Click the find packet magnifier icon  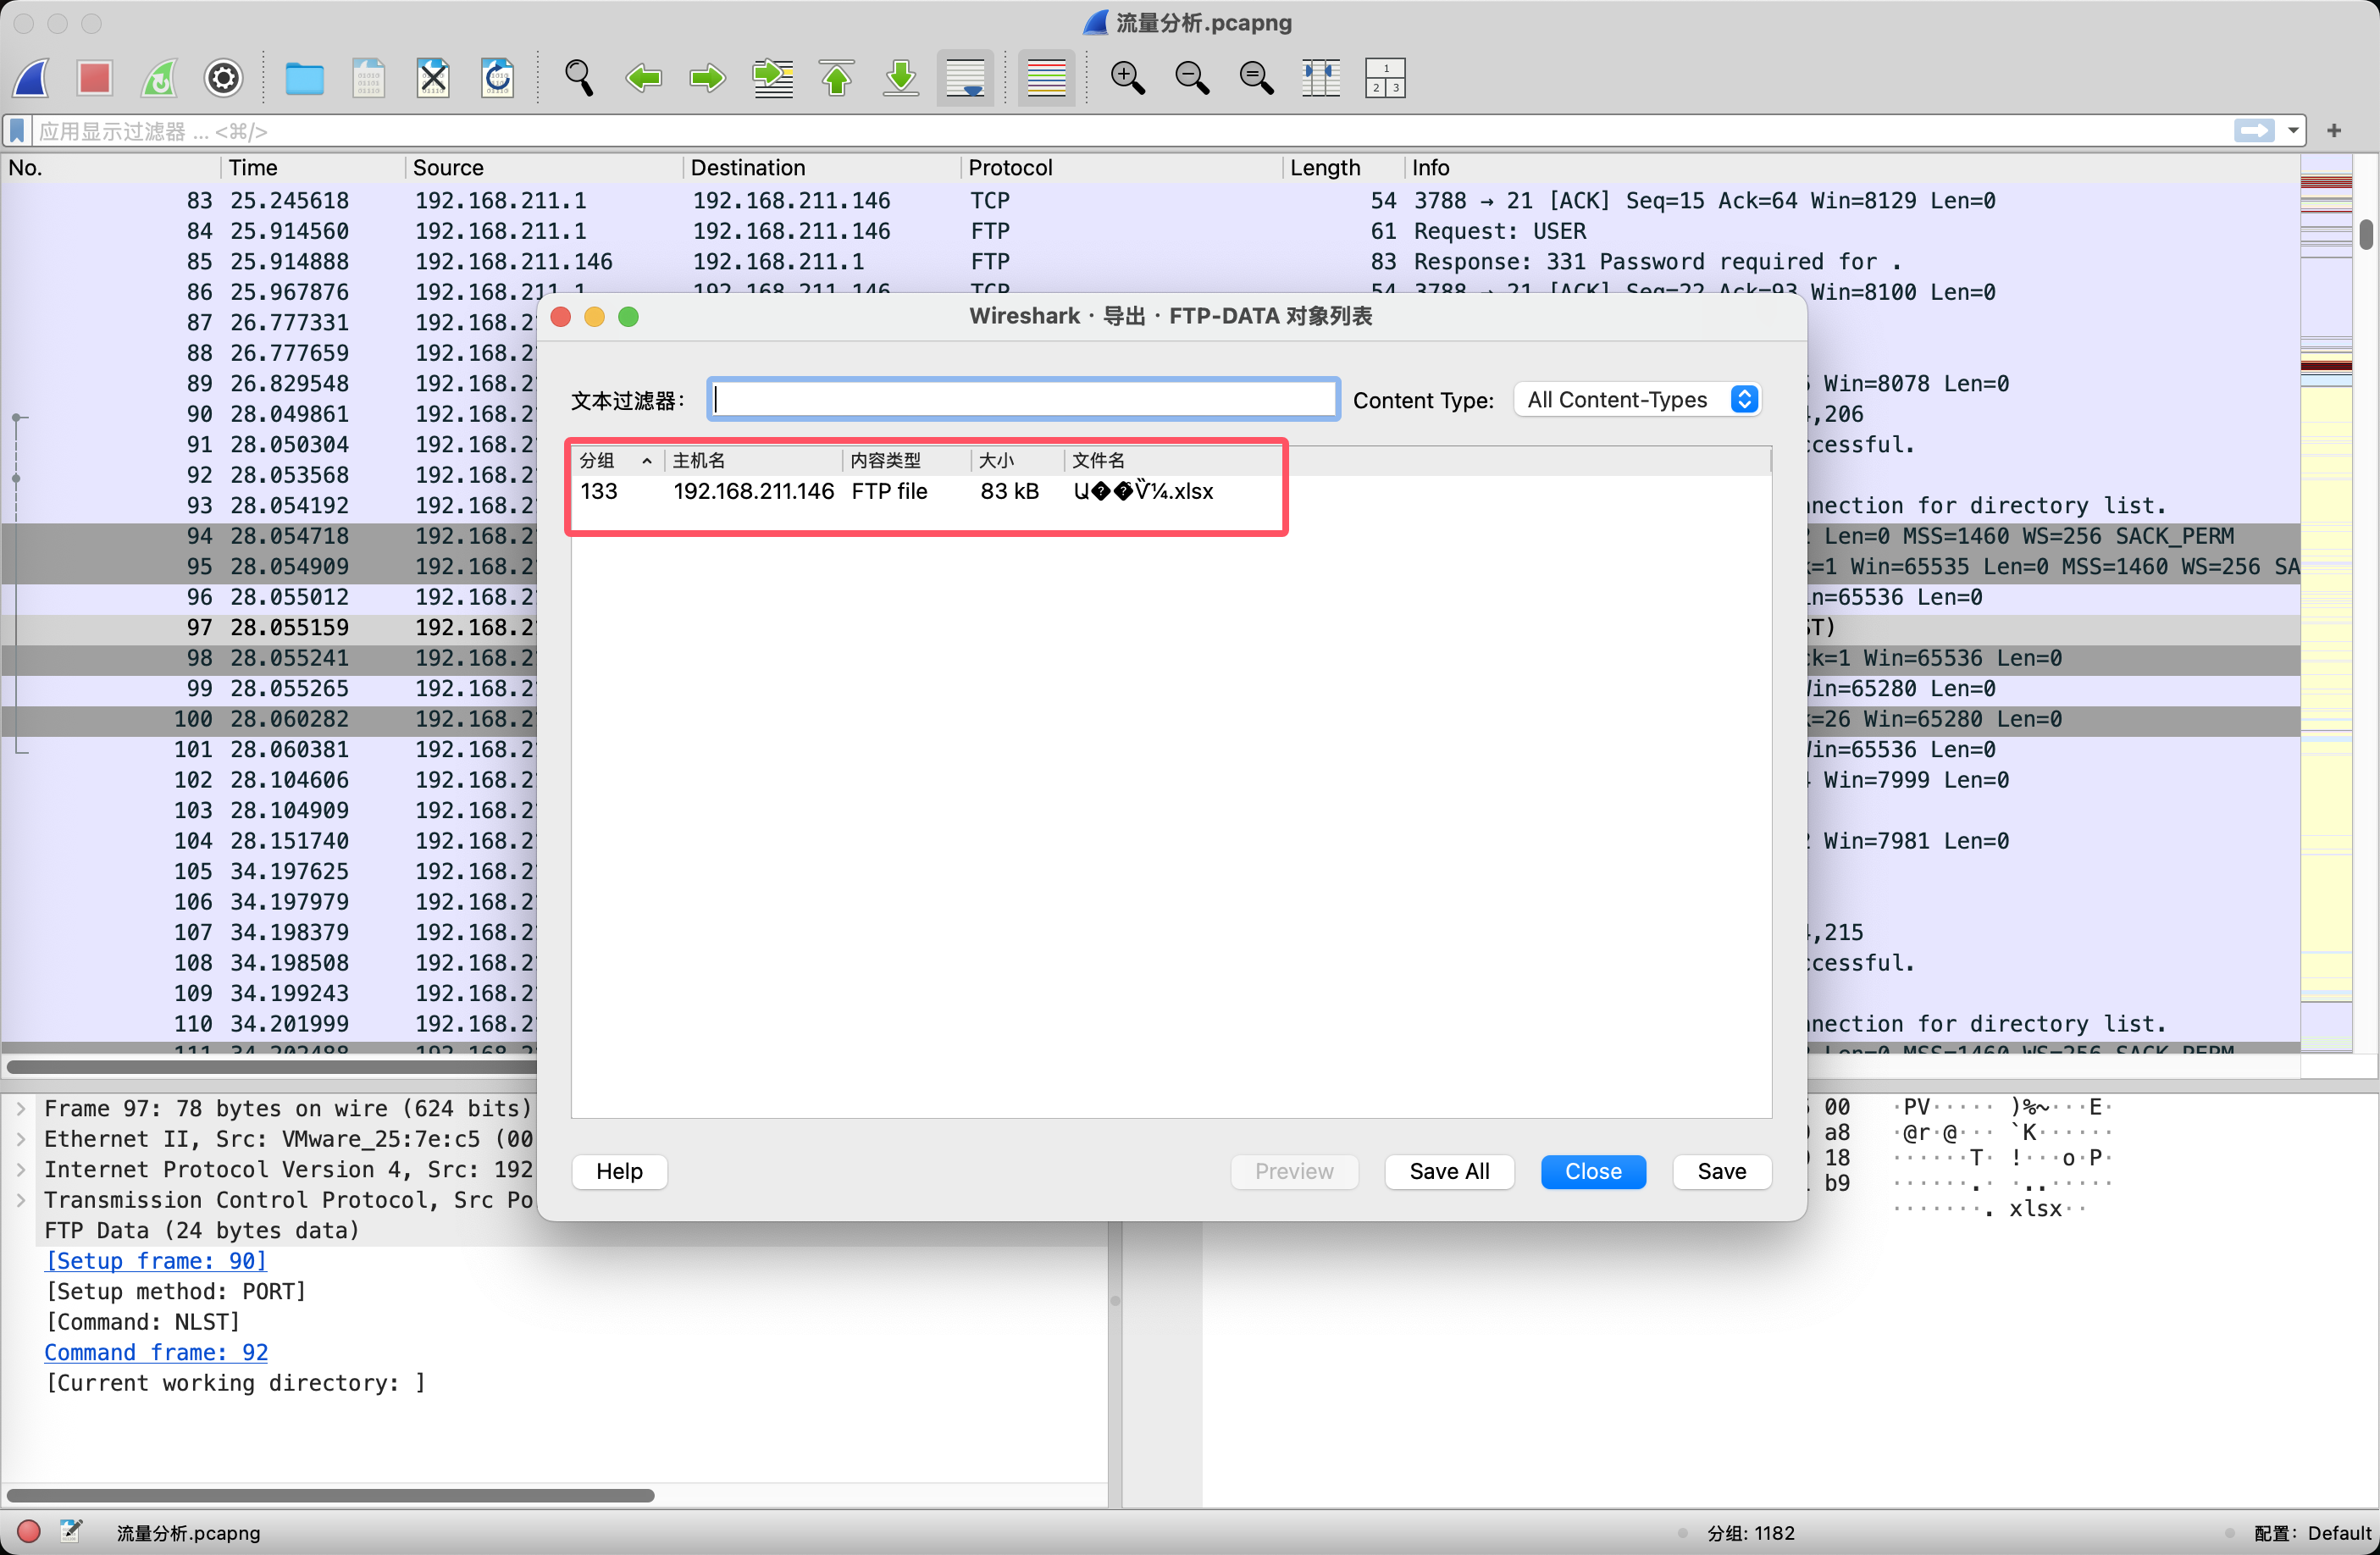pos(578,78)
